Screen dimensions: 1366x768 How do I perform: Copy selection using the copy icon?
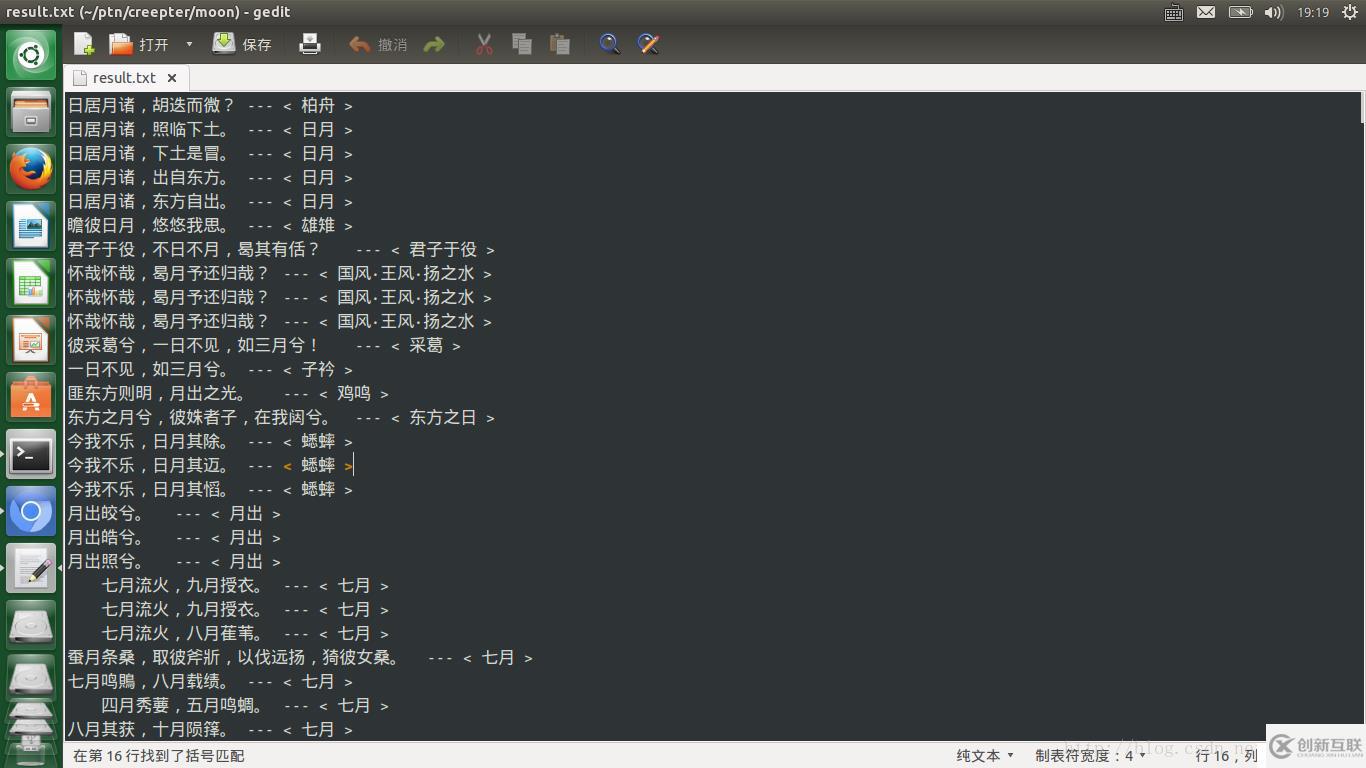tap(521, 44)
